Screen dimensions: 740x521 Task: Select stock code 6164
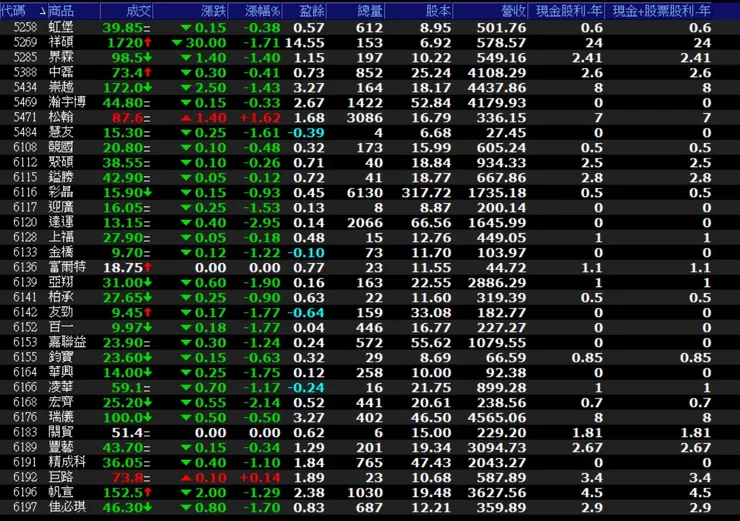[x=25, y=373]
